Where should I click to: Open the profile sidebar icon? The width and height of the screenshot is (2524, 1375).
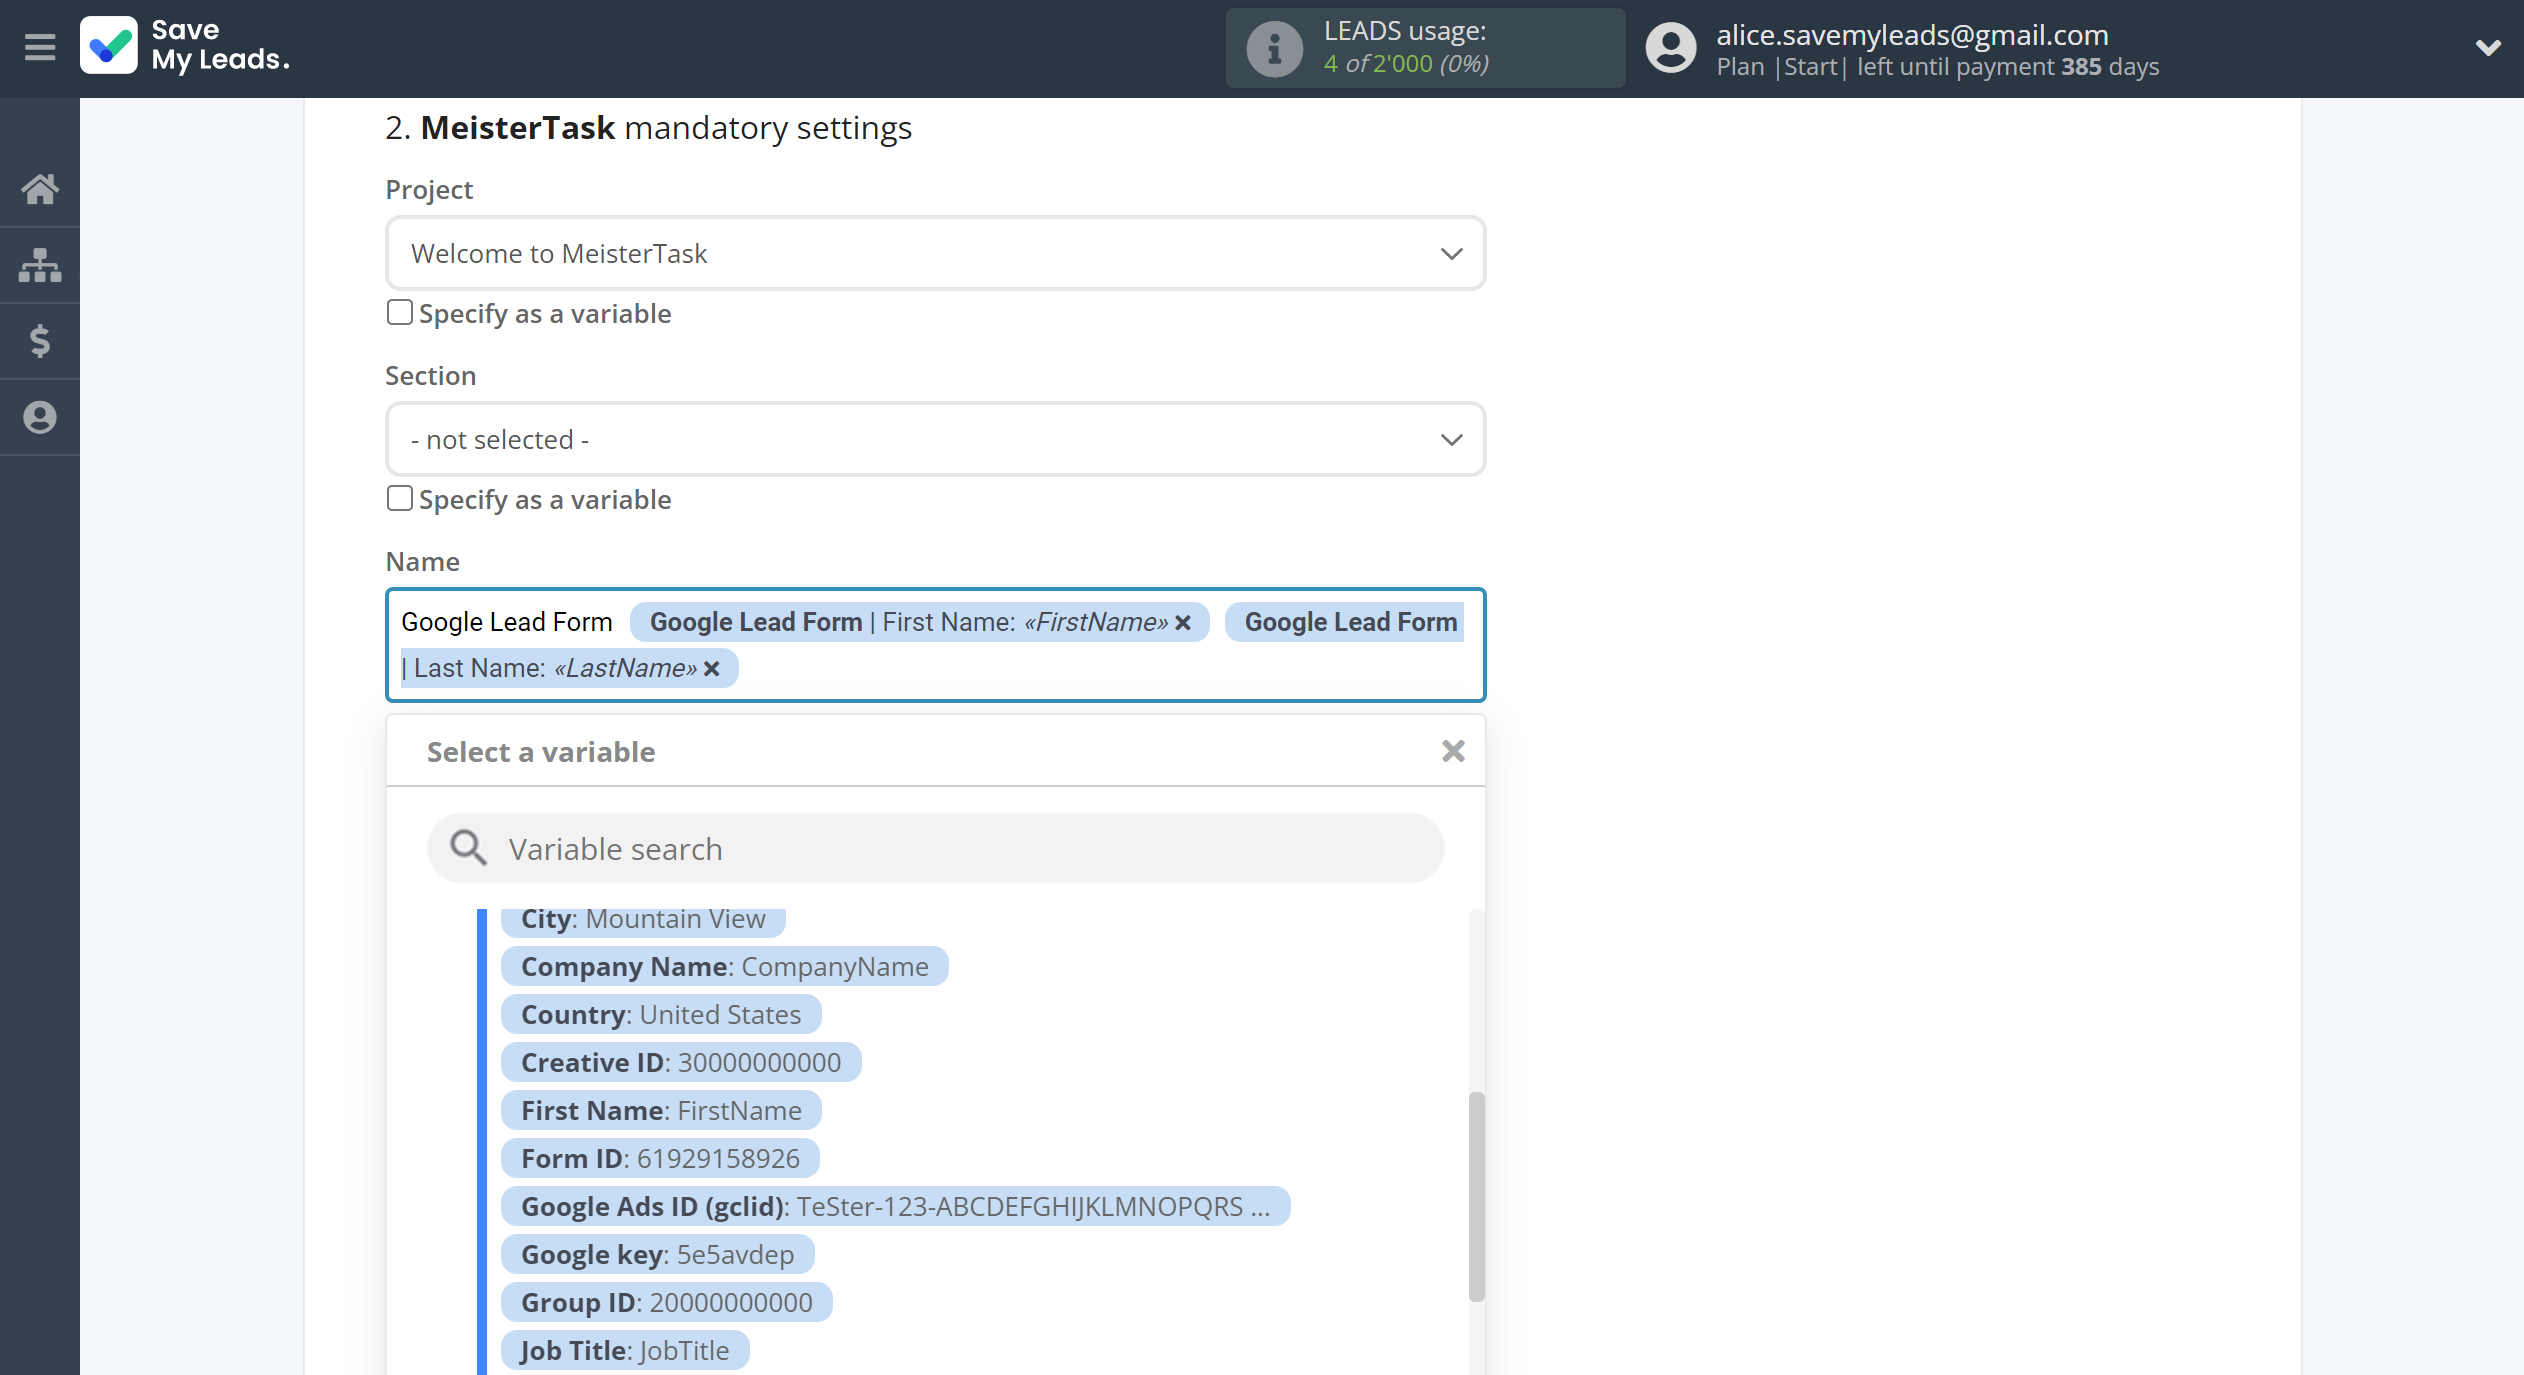pos(40,417)
